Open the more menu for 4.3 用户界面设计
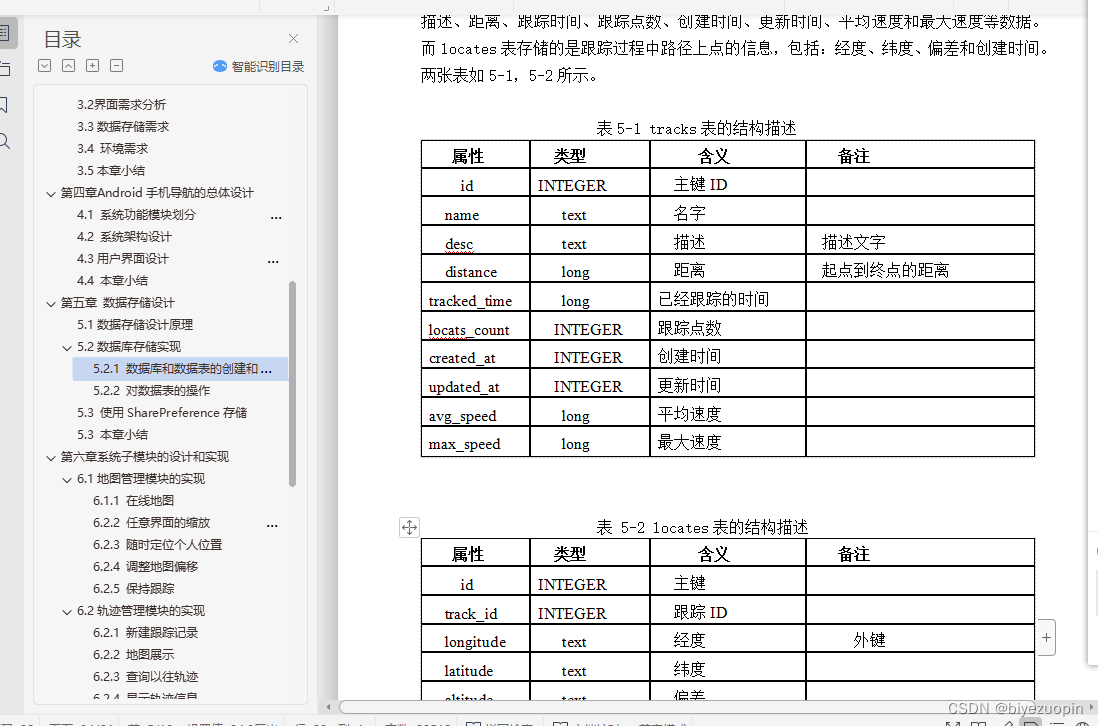 [x=273, y=261]
